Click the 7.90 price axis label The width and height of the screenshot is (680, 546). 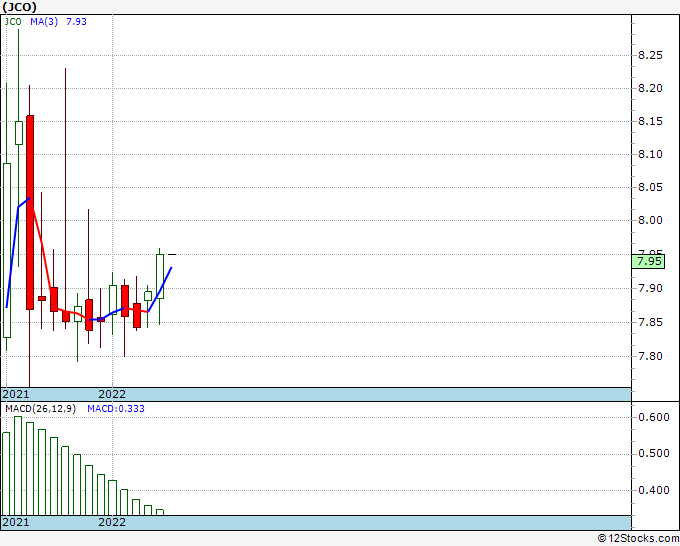pyautogui.click(x=650, y=288)
